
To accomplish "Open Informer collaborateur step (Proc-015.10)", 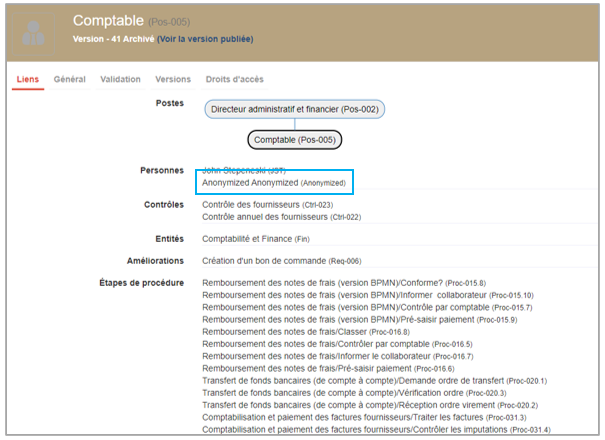I will pyautogui.click(x=369, y=295).
